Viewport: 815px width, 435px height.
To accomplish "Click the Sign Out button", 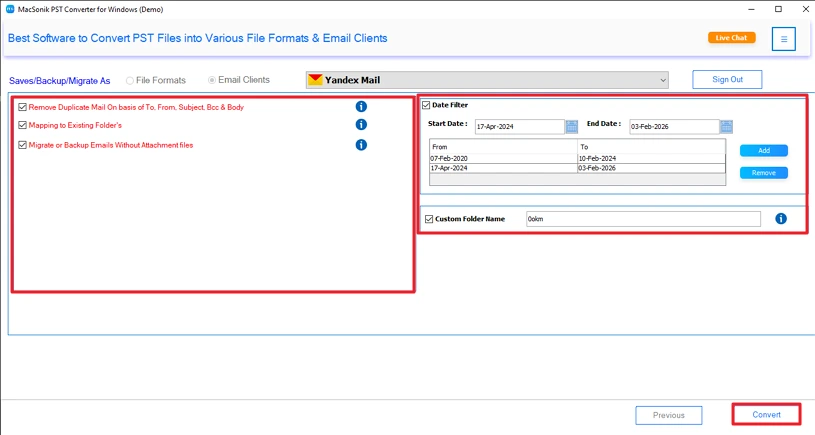I will (x=727, y=80).
